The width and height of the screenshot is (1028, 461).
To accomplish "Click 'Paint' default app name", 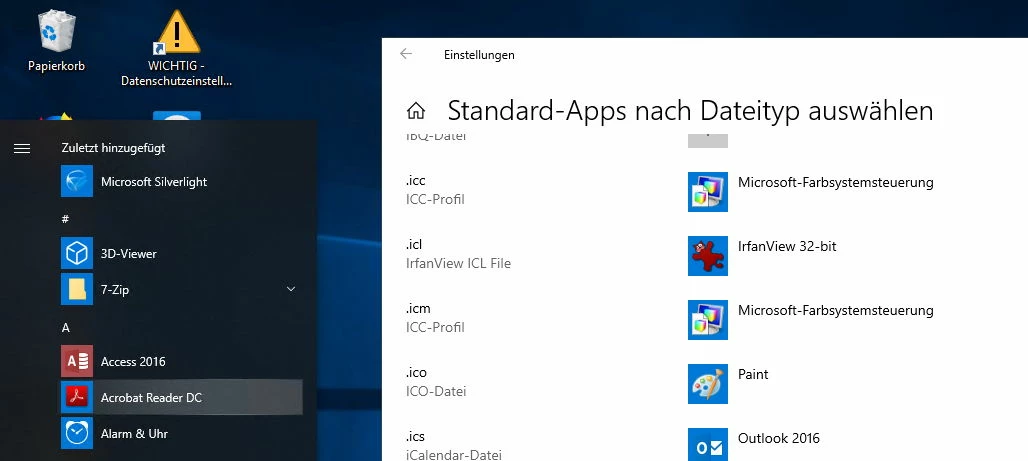I will coord(753,374).
